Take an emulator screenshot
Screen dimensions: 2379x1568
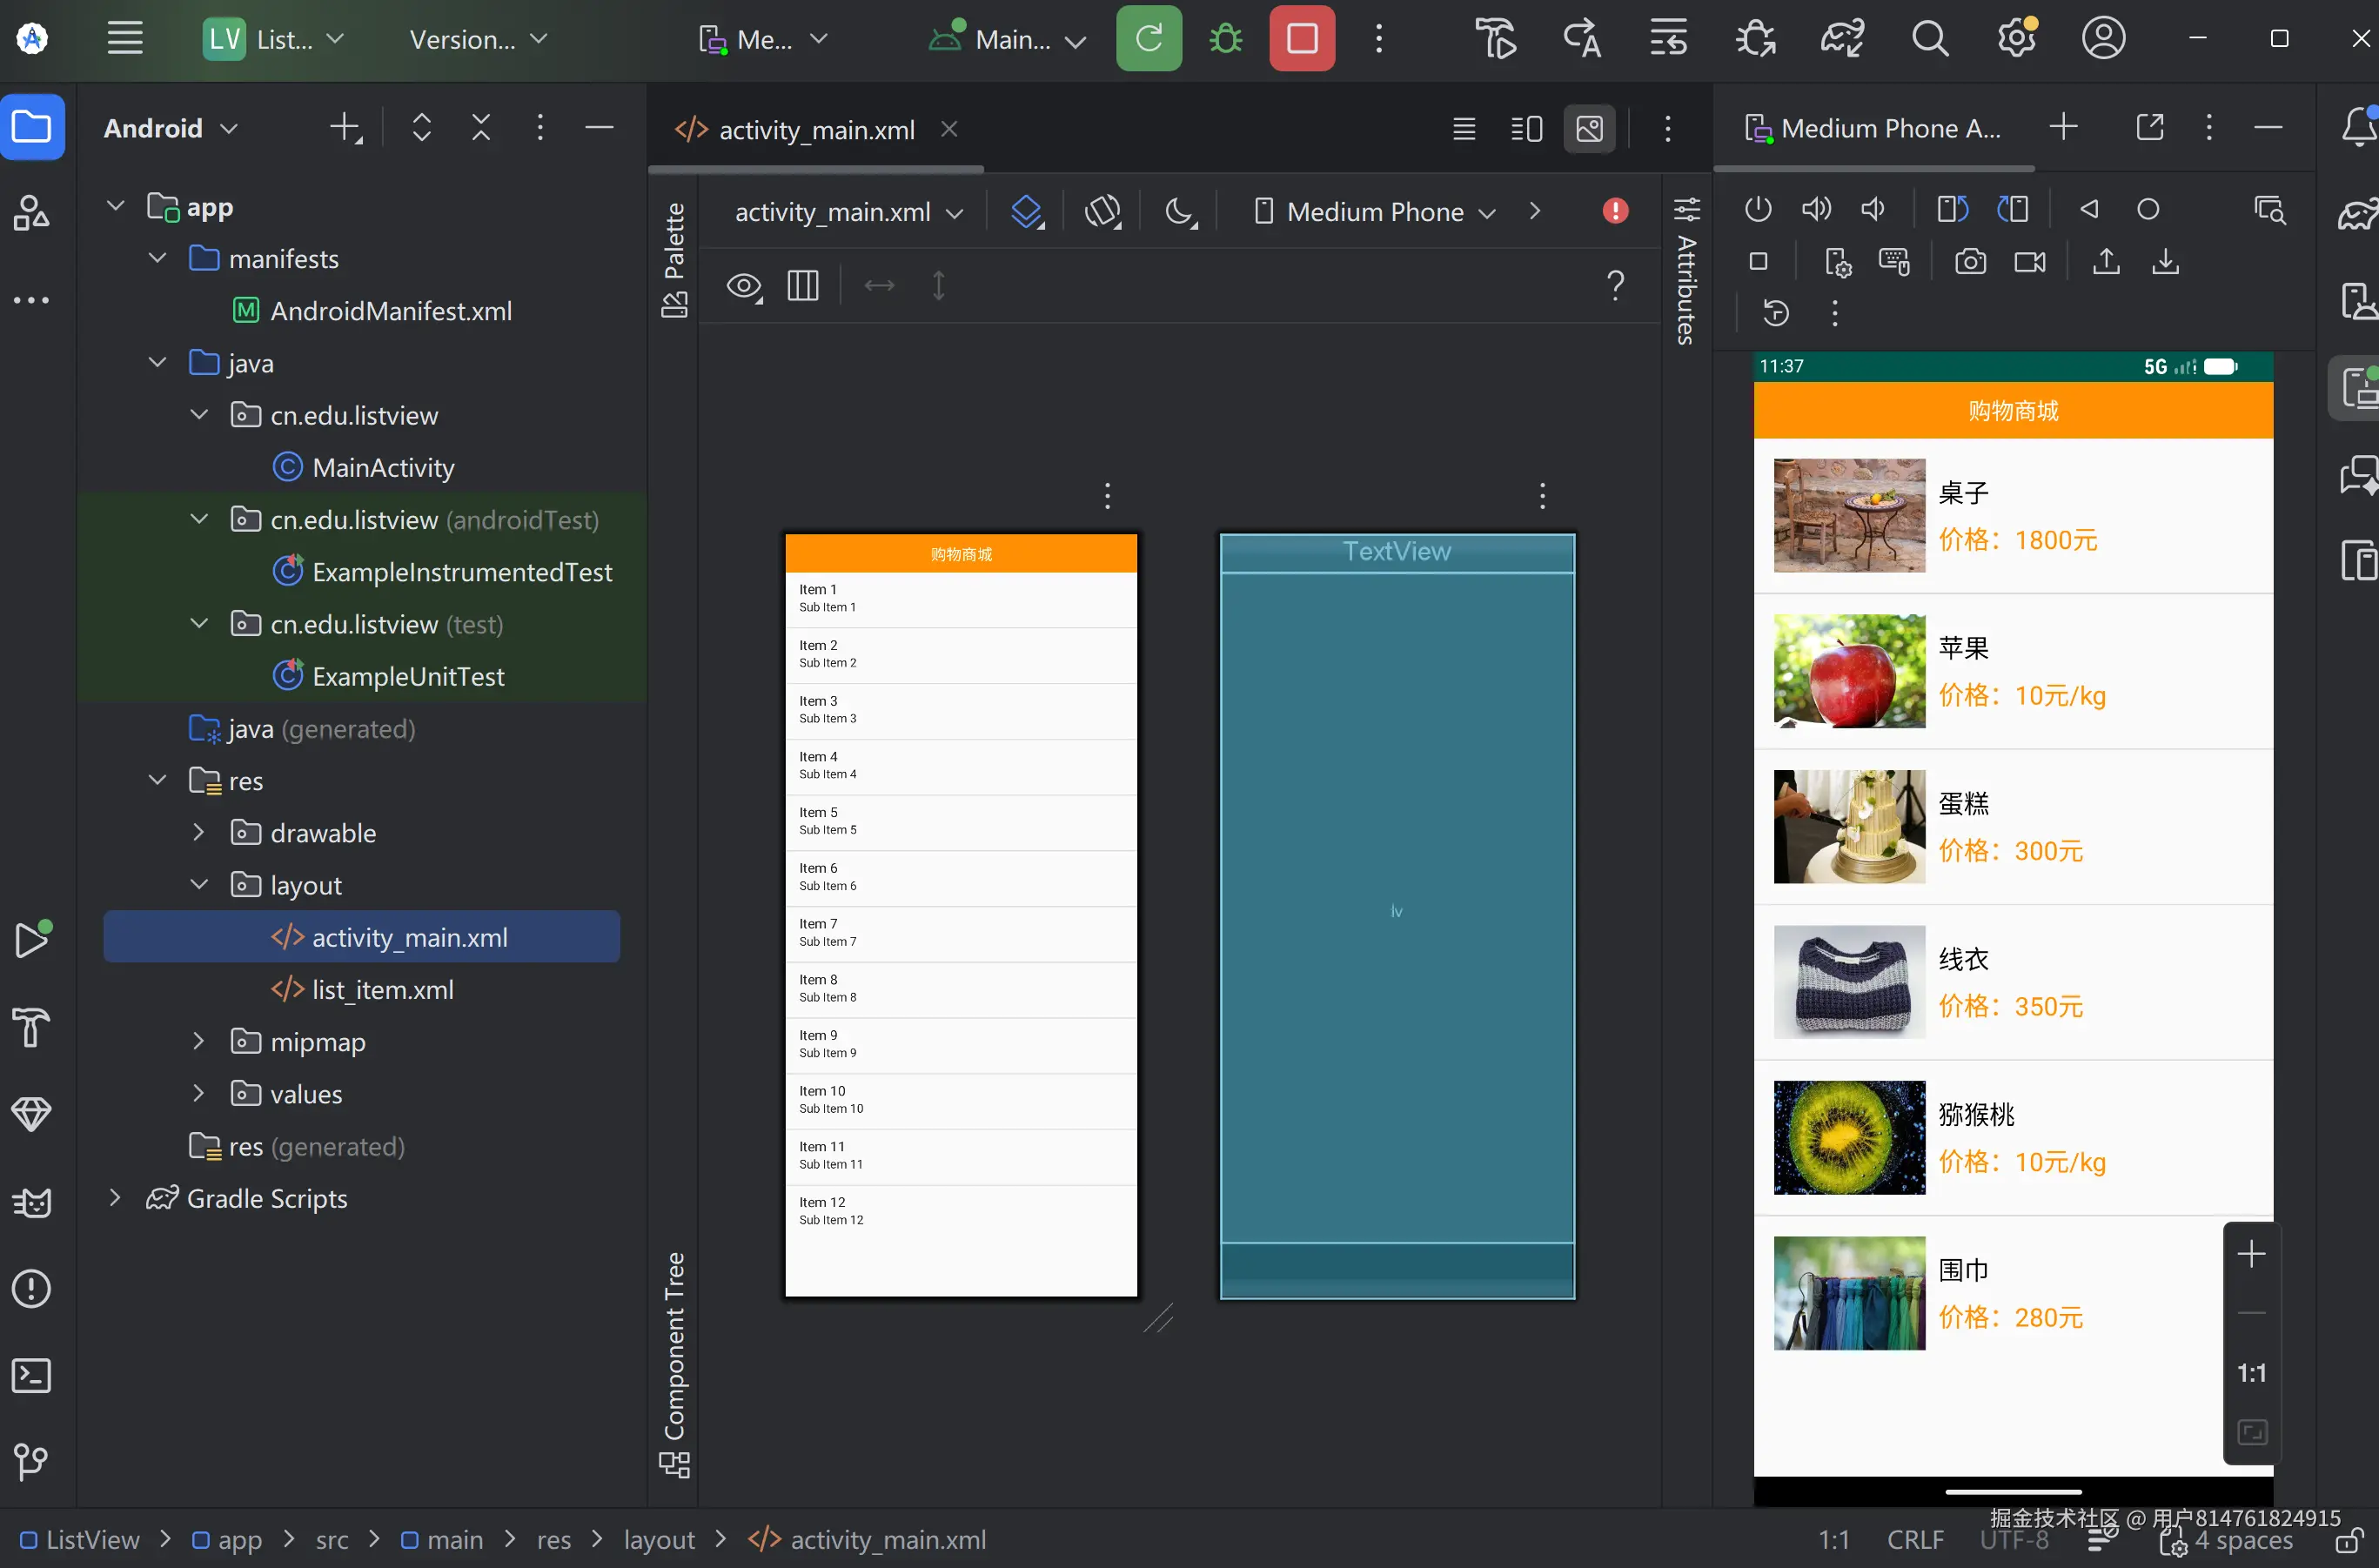point(1970,262)
